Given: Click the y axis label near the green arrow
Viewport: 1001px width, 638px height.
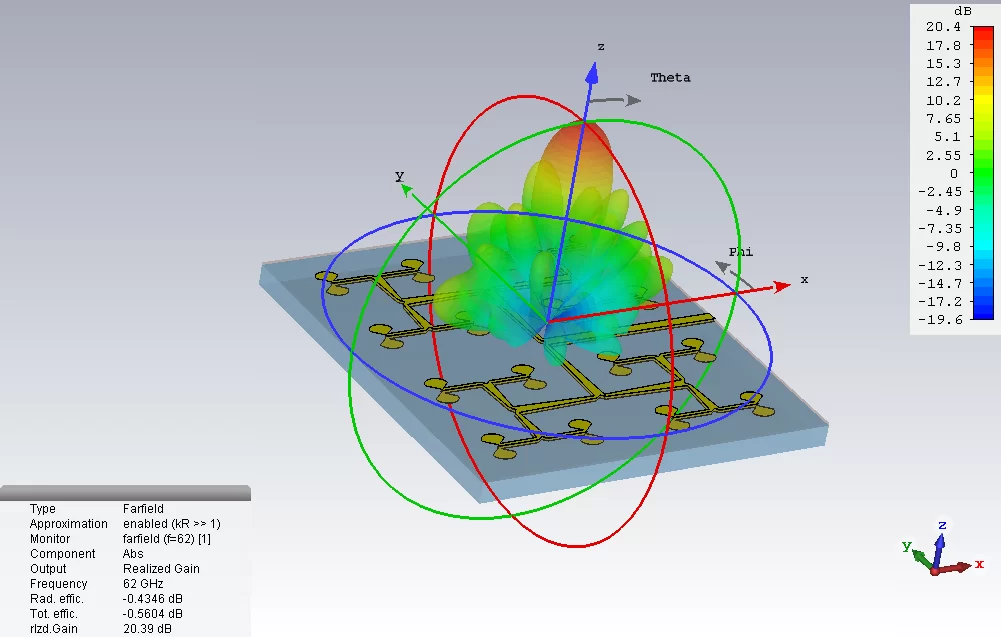Looking at the screenshot, I should (400, 176).
